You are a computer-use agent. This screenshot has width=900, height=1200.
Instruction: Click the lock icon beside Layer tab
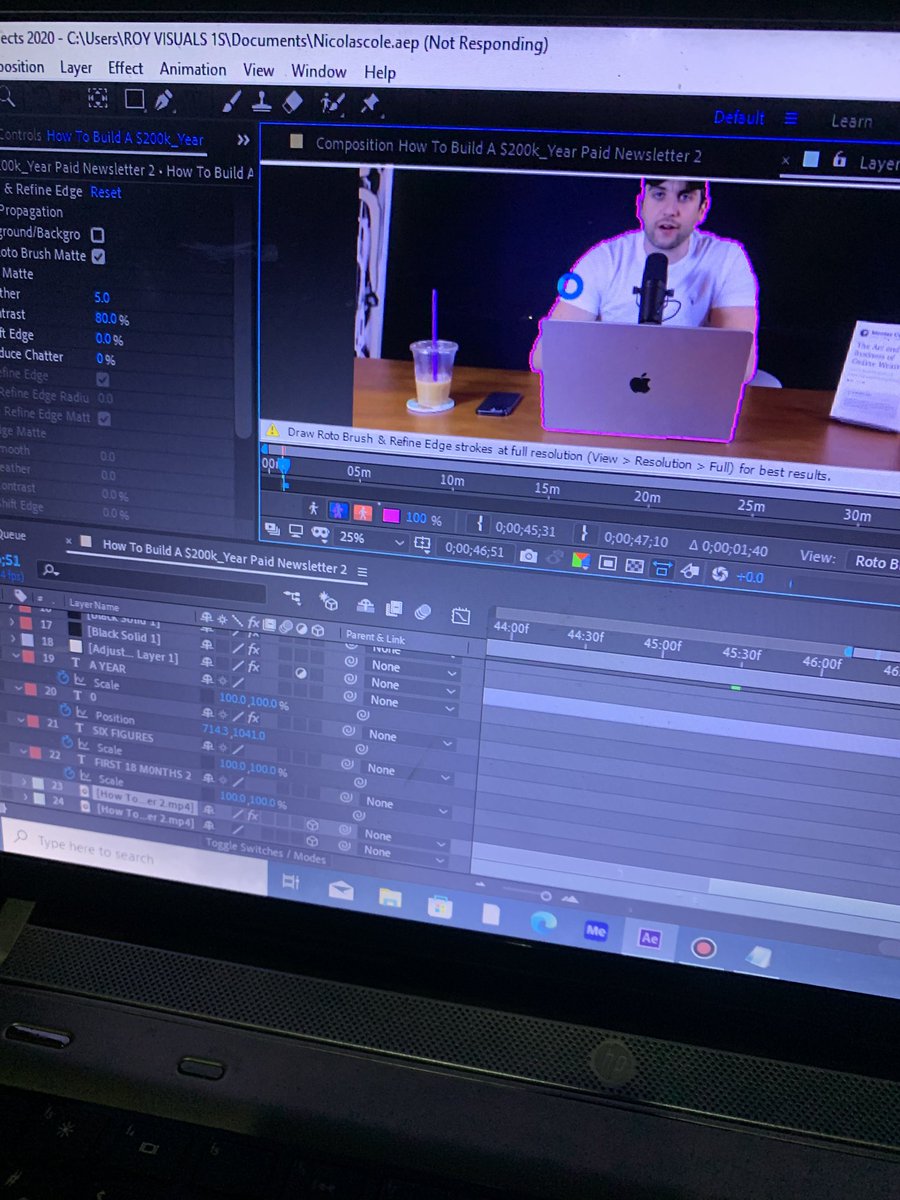(840, 160)
